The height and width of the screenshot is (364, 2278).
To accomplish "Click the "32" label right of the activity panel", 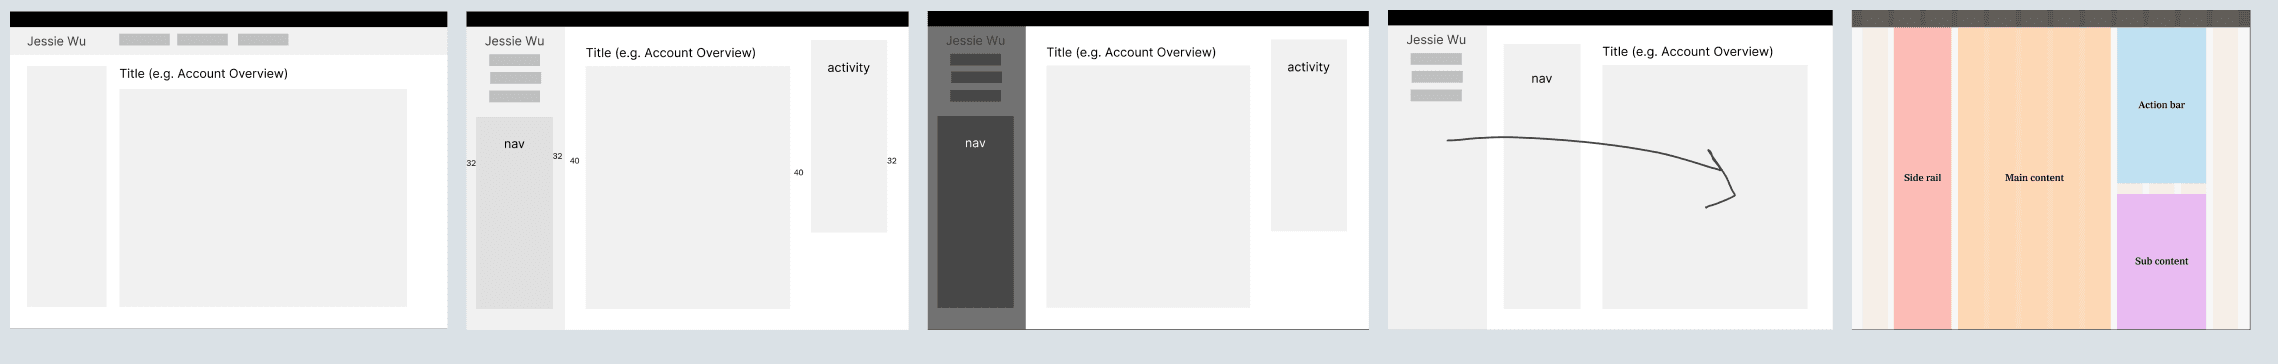I will [x=892, y=160].
